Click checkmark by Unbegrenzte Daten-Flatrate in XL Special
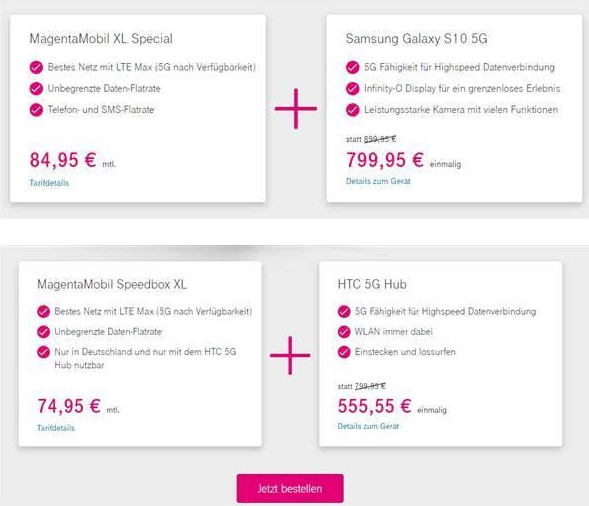 coord(36,88)
